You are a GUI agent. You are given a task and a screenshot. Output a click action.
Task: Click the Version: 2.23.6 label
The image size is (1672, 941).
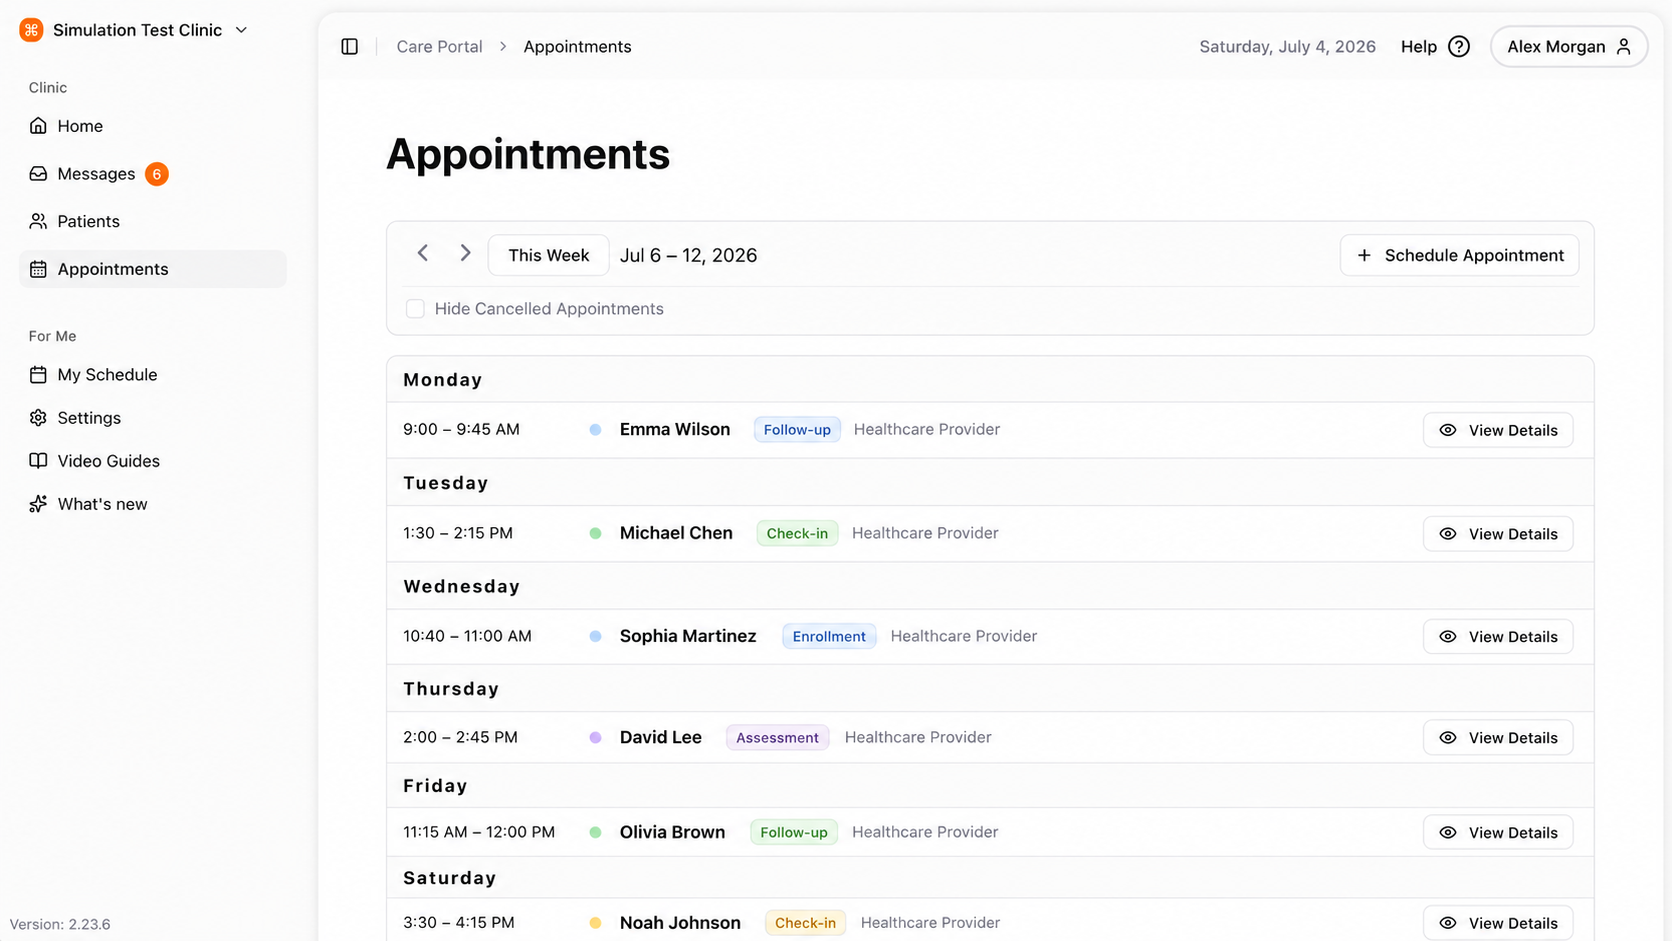tap(60, 924)
